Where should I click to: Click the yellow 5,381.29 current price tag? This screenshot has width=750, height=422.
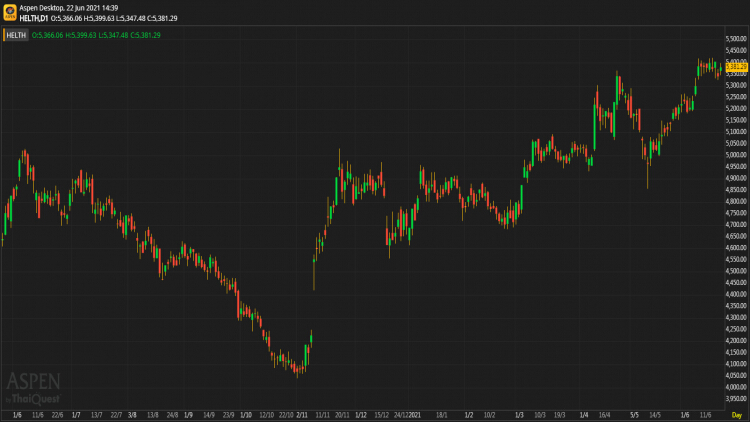tap(736, 67)
